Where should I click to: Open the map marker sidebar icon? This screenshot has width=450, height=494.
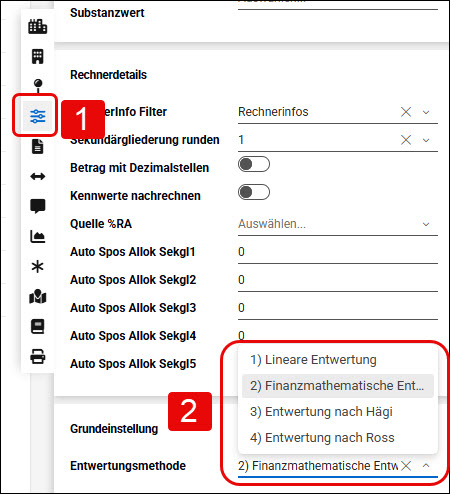coord(38,296)
